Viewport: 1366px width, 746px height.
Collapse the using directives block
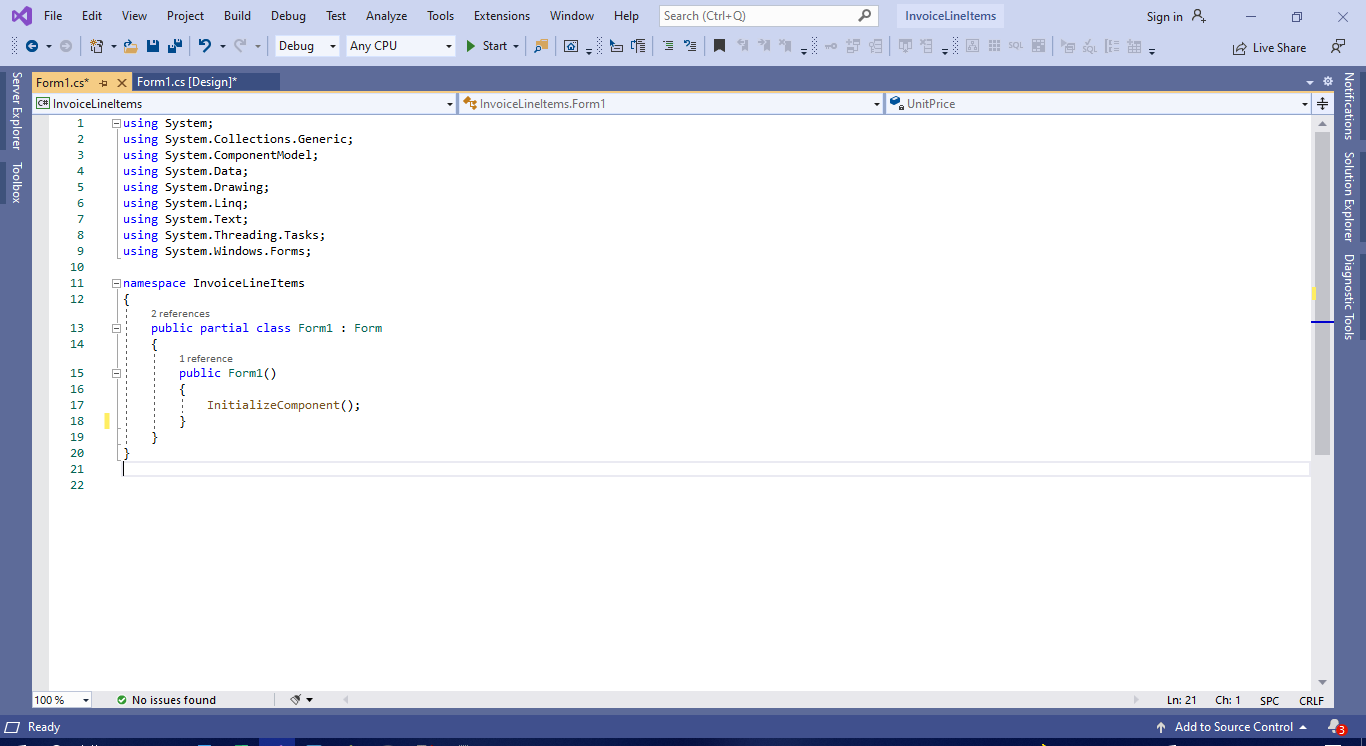(116, 123)
